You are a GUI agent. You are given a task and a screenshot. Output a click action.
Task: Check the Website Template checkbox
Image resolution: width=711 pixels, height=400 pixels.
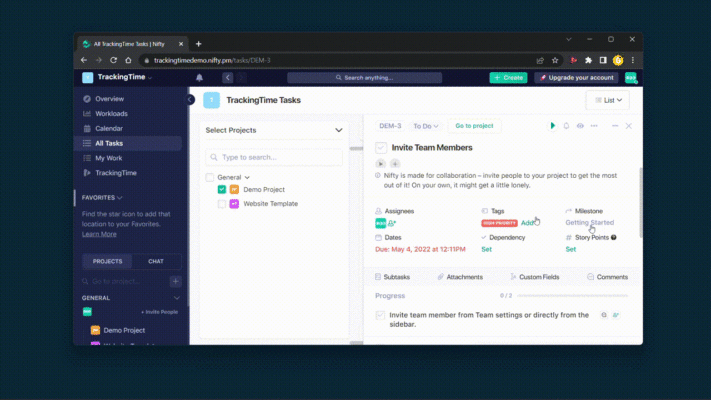(x=222, y=204)
